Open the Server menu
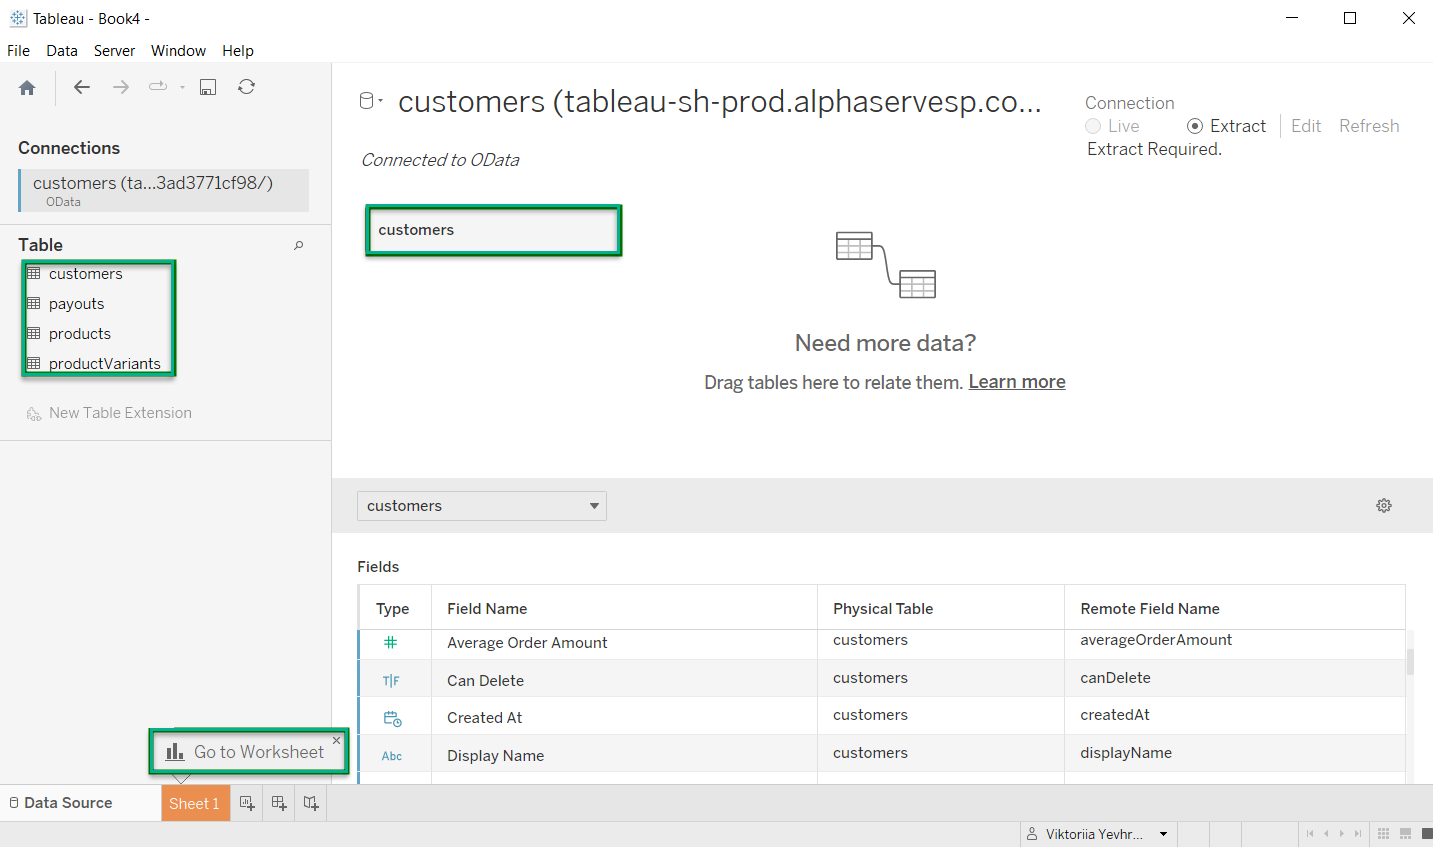Image resolution: width=1433 pixels, height=847 pixels. pos(114,50)
